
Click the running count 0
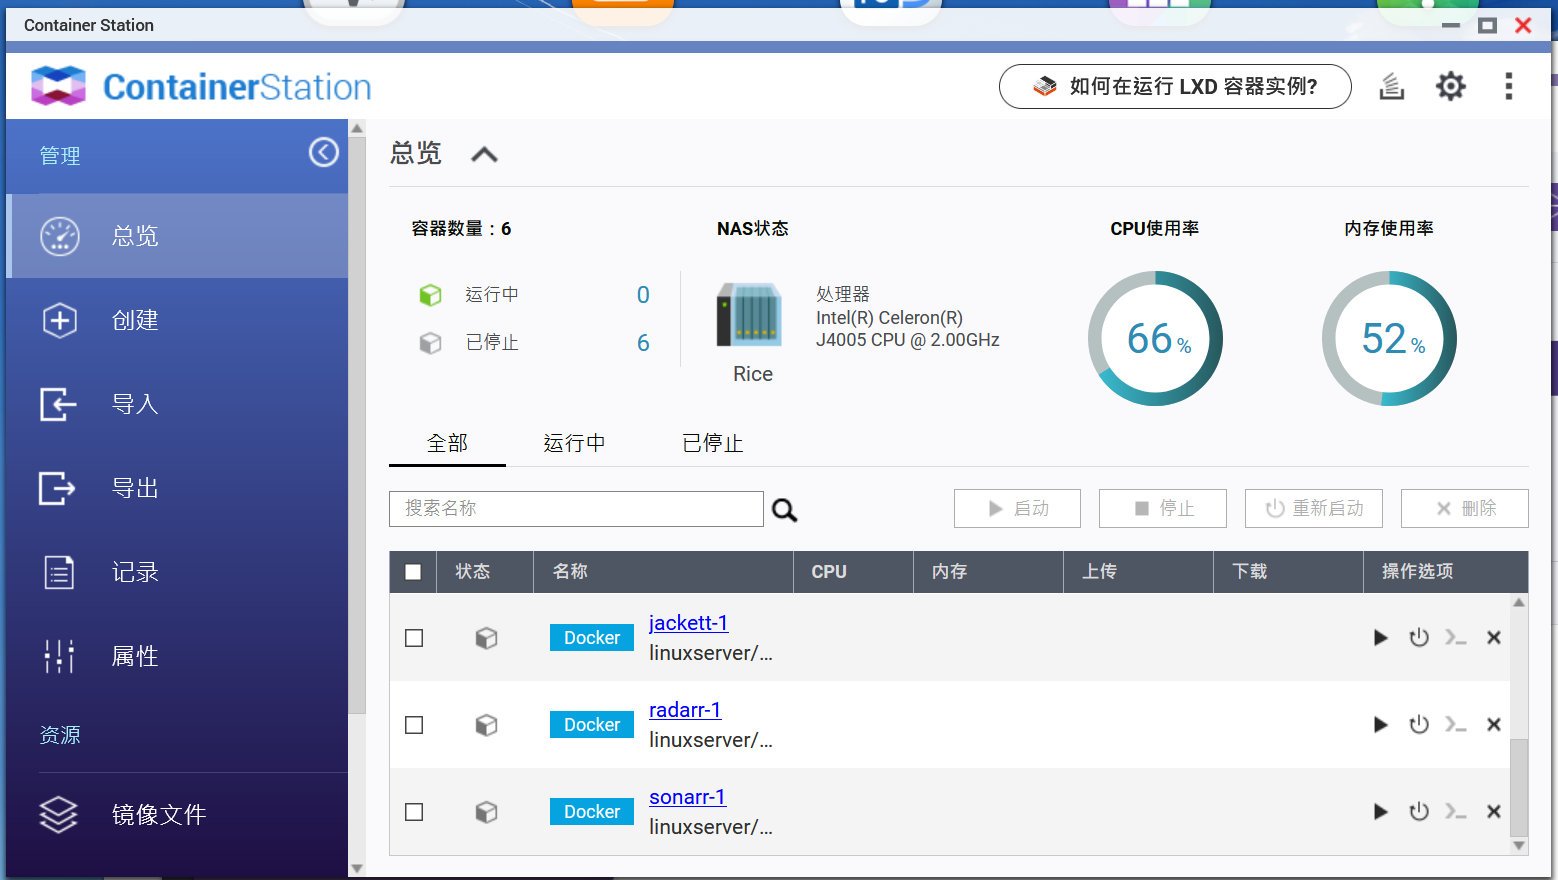click(643, 295)
